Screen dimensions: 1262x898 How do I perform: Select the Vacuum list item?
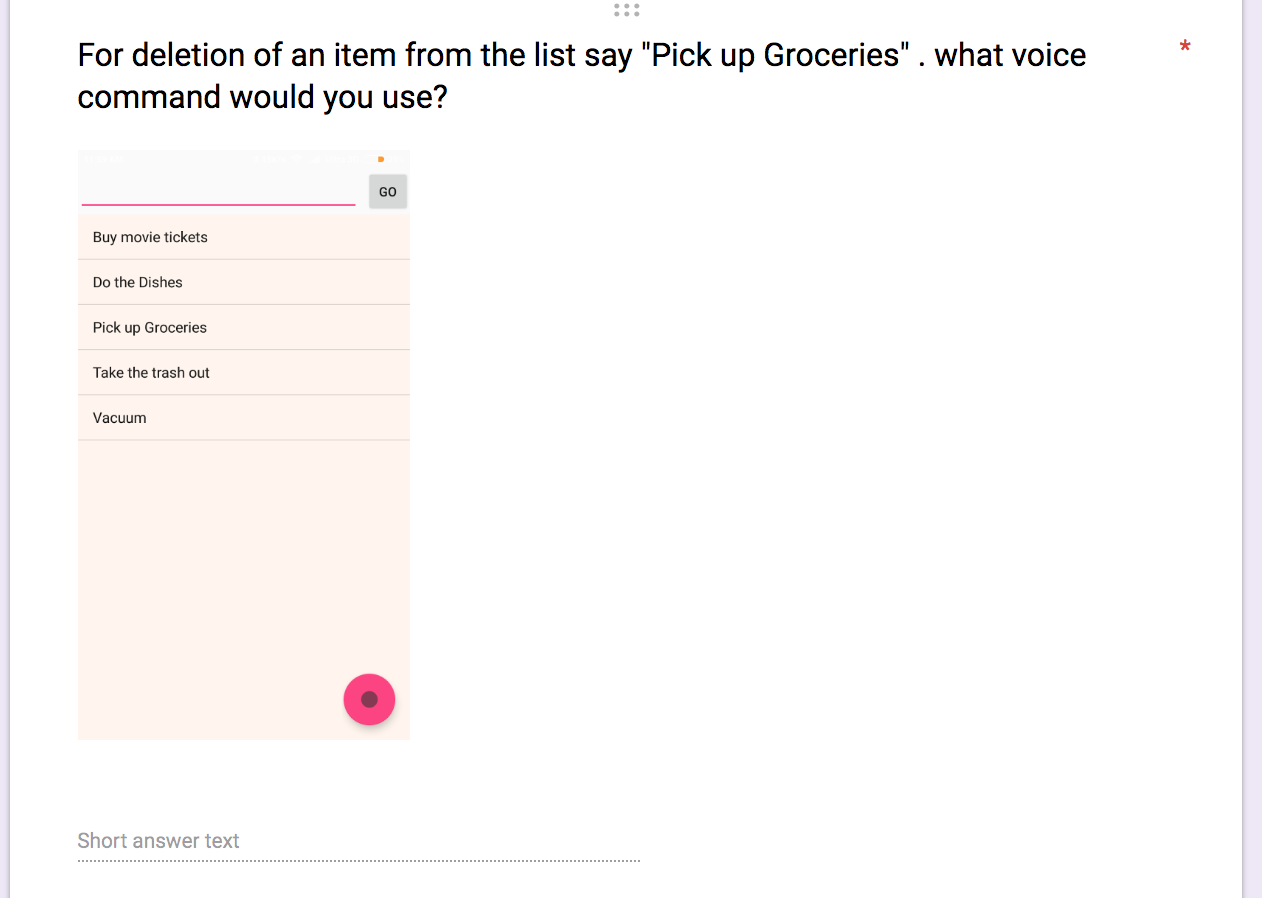tap(244, 417)
